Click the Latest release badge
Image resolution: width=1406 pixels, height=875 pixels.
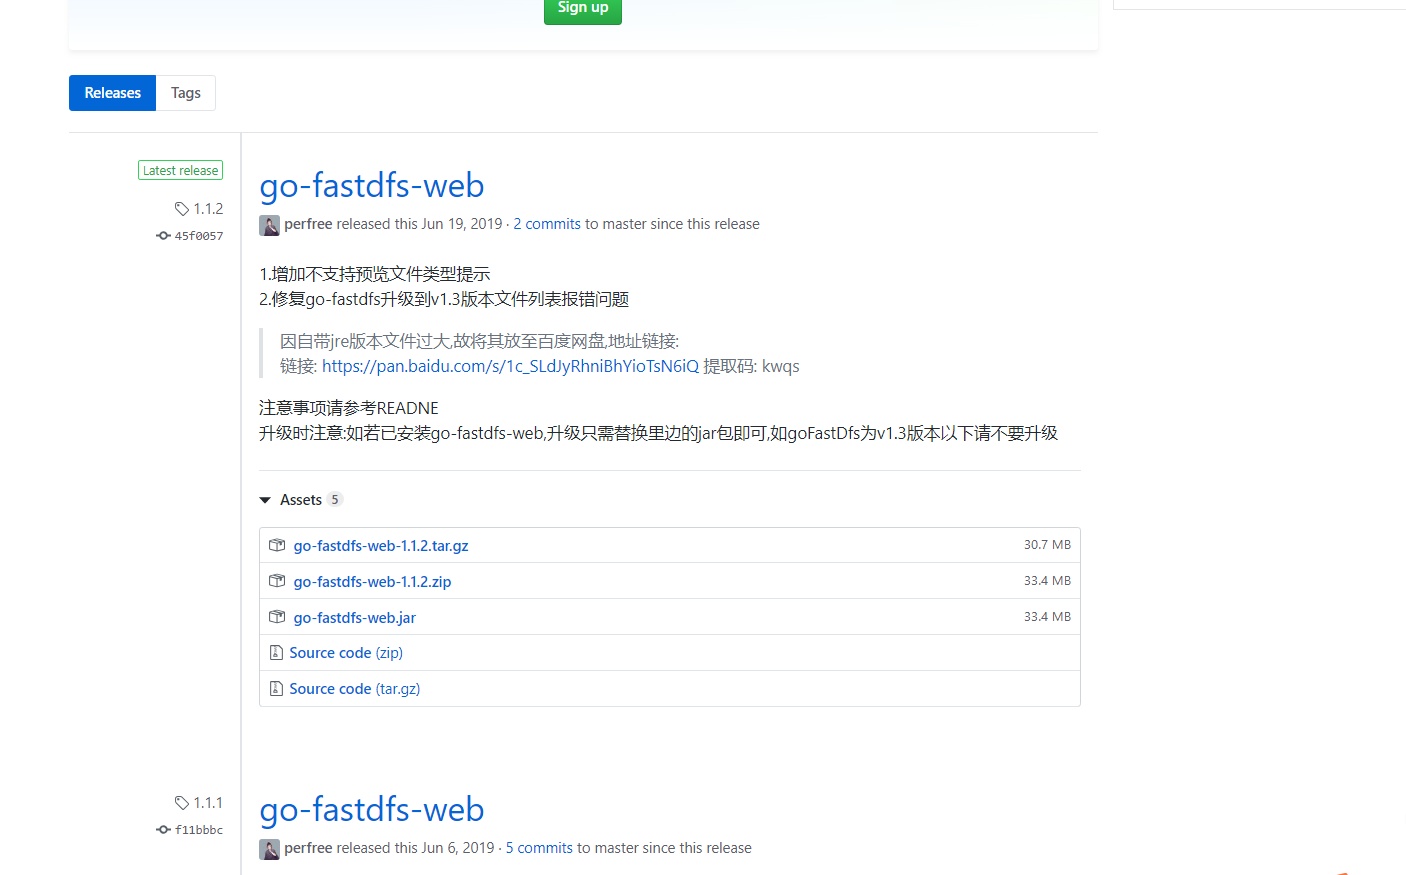[x=180, y=169]
